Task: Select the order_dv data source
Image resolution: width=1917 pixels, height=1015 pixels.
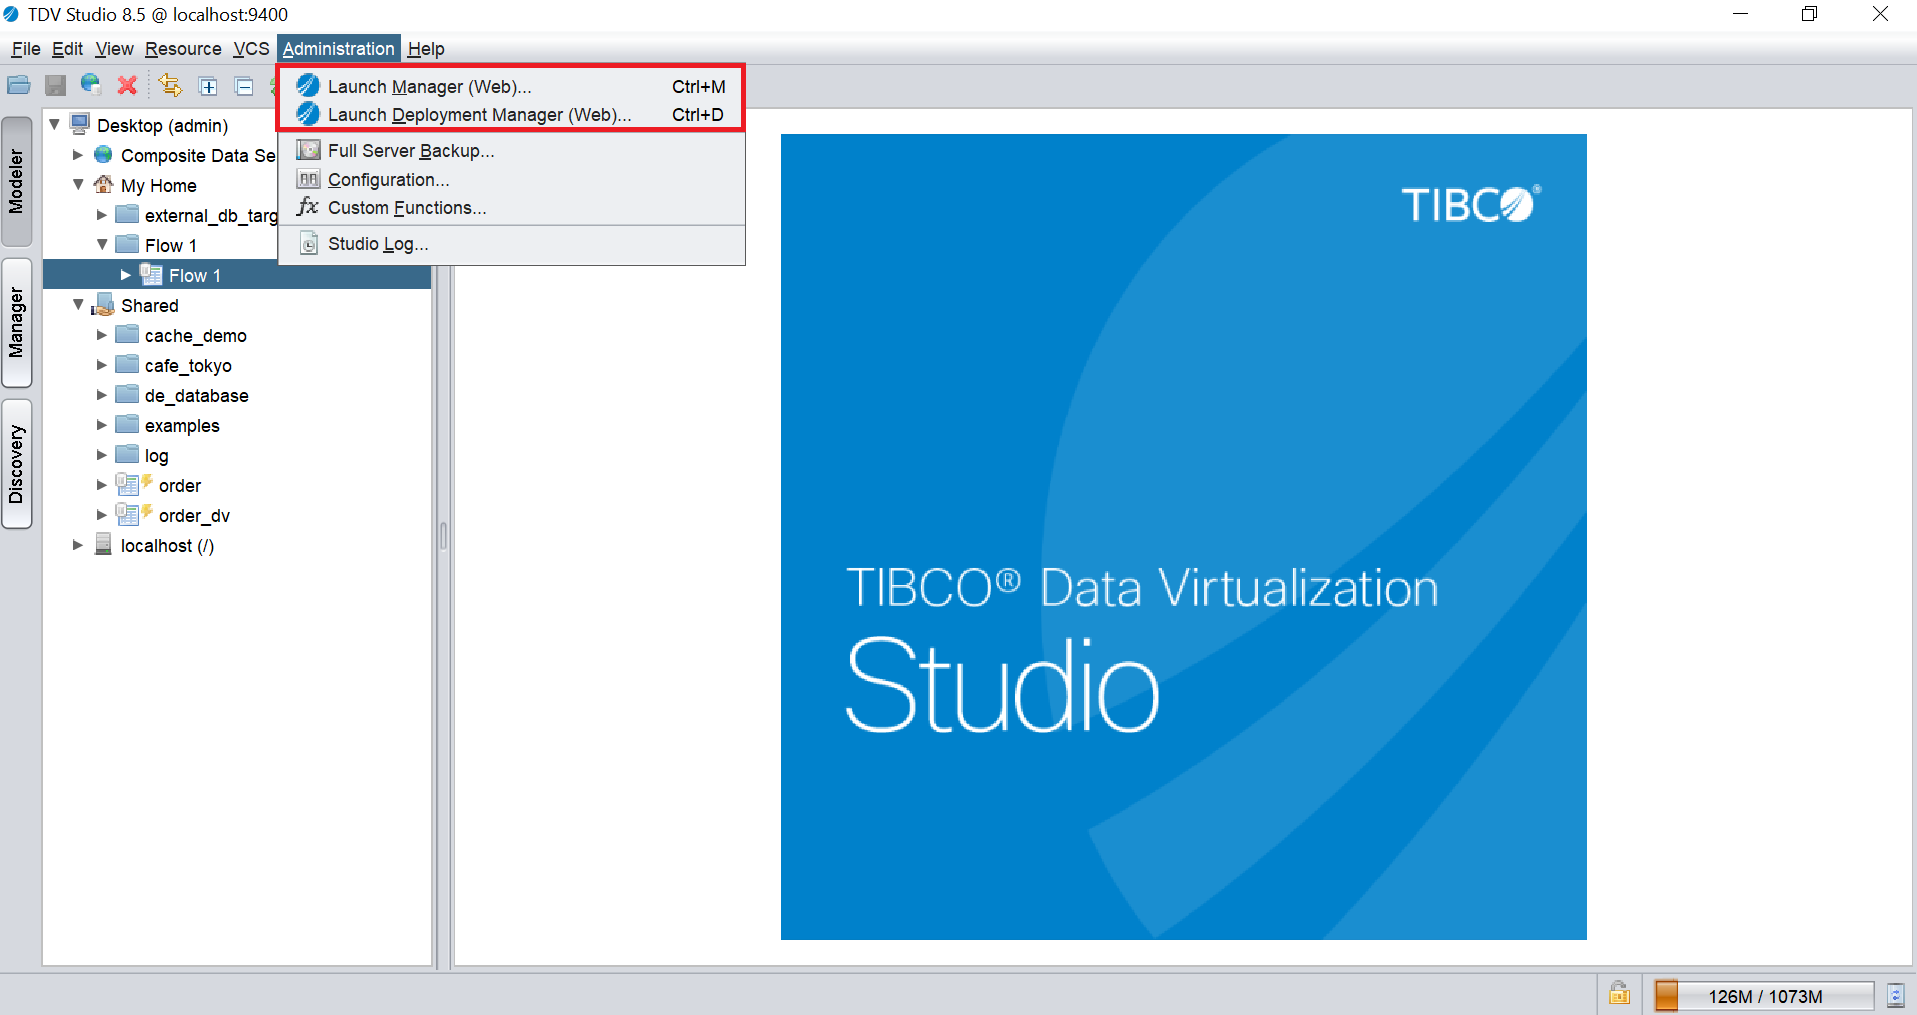Action: (x=194, y=516)
